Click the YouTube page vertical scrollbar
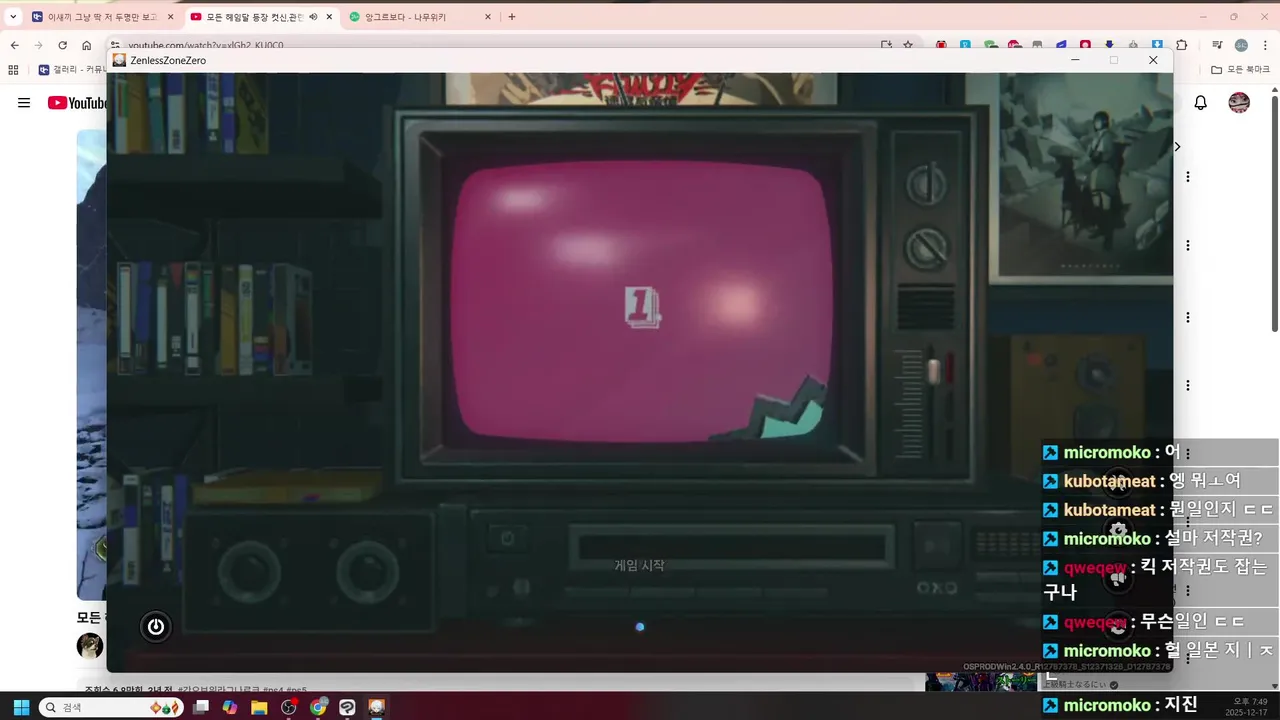The height and width of the screenshot is (720, 1280). pyautogui.click(x=1274, y=214)
